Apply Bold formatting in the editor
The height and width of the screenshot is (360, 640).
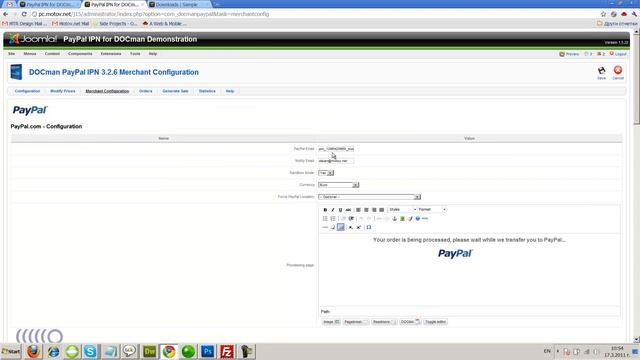(325, 210)
